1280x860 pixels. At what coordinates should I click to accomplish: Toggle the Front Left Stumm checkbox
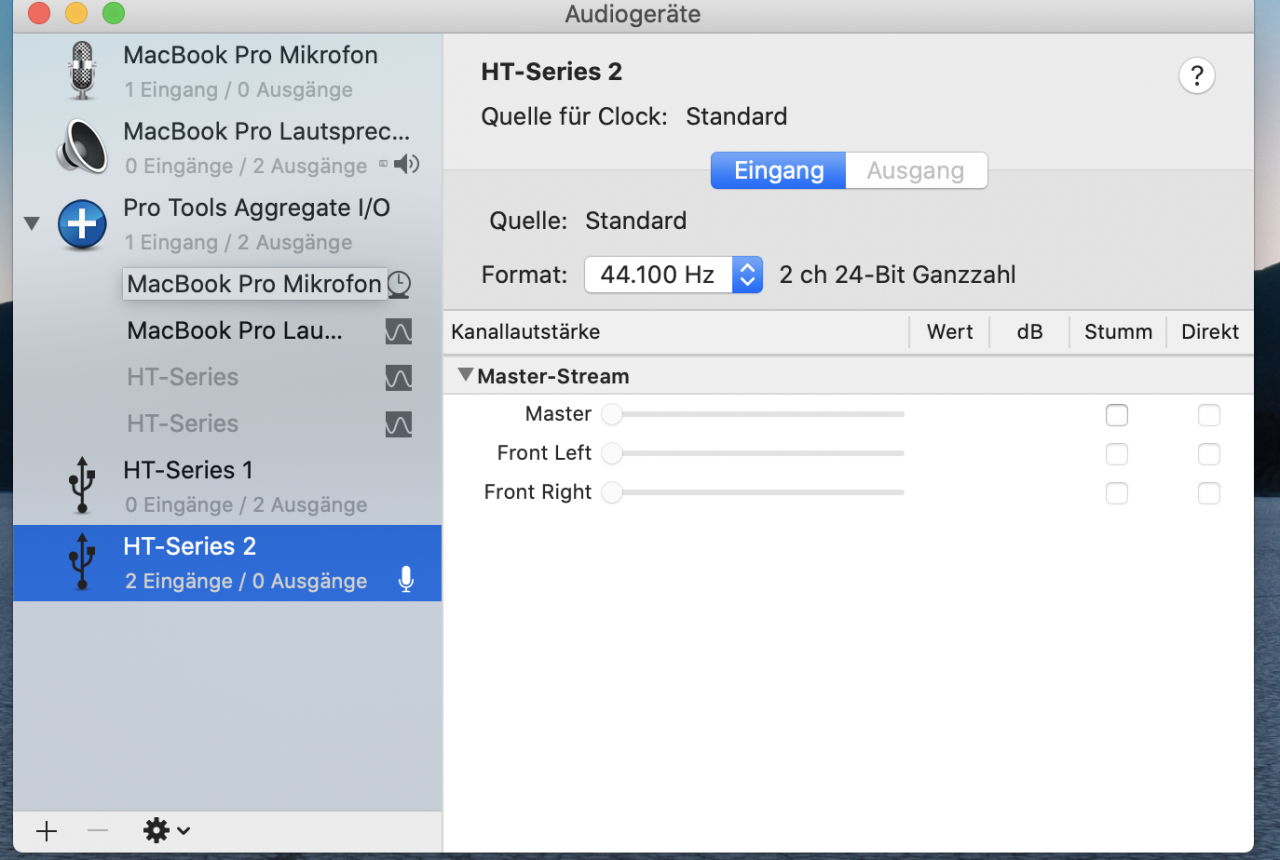[x=1117, y=454]
